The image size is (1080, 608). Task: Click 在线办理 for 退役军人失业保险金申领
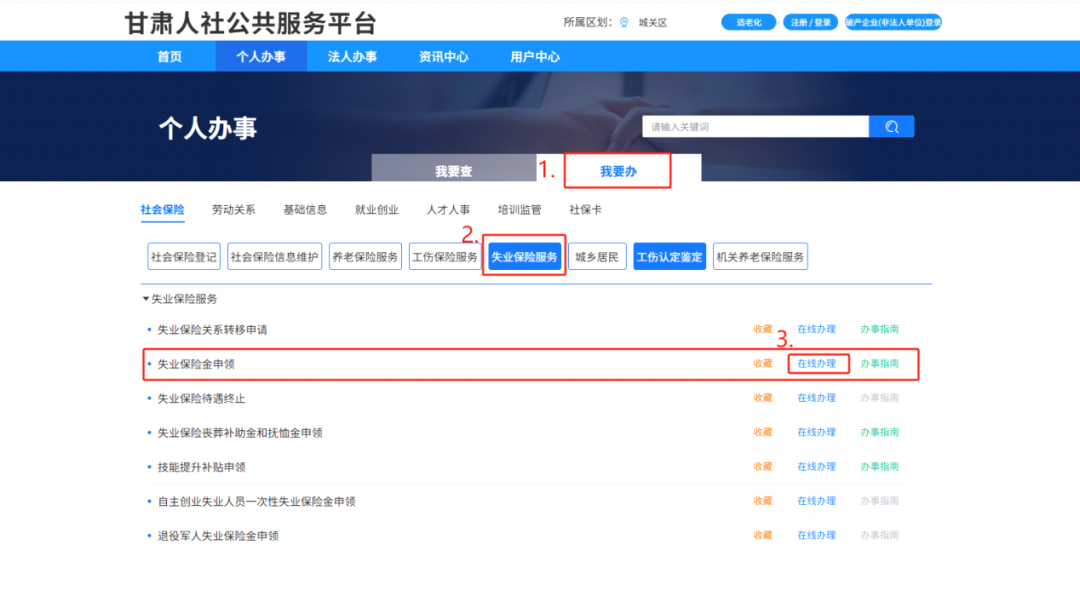pos(816,535)
